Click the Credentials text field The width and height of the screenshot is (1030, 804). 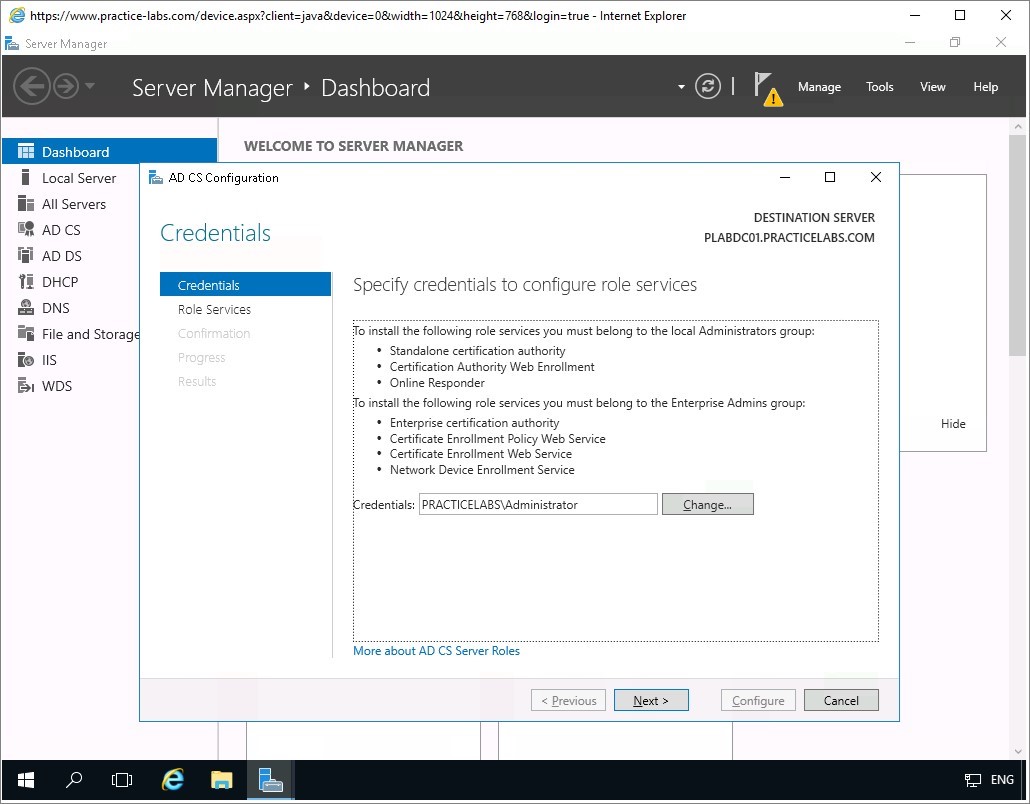[538, 504]
